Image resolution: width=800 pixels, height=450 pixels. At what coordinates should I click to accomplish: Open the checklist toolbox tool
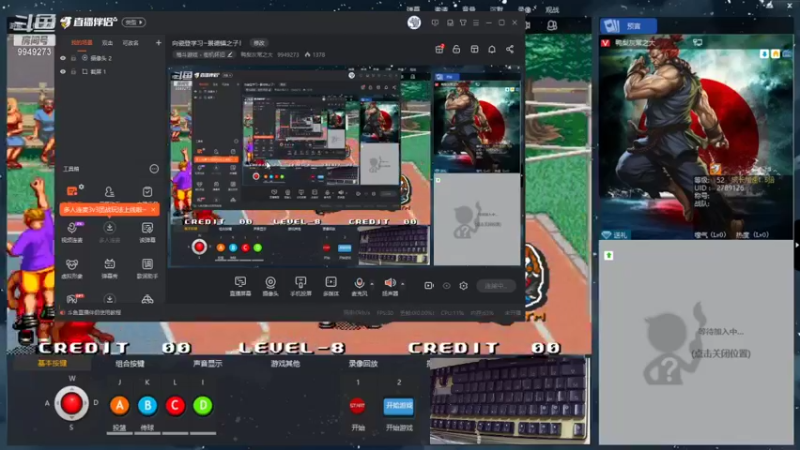pyautogui.click(x=147, y=191)
